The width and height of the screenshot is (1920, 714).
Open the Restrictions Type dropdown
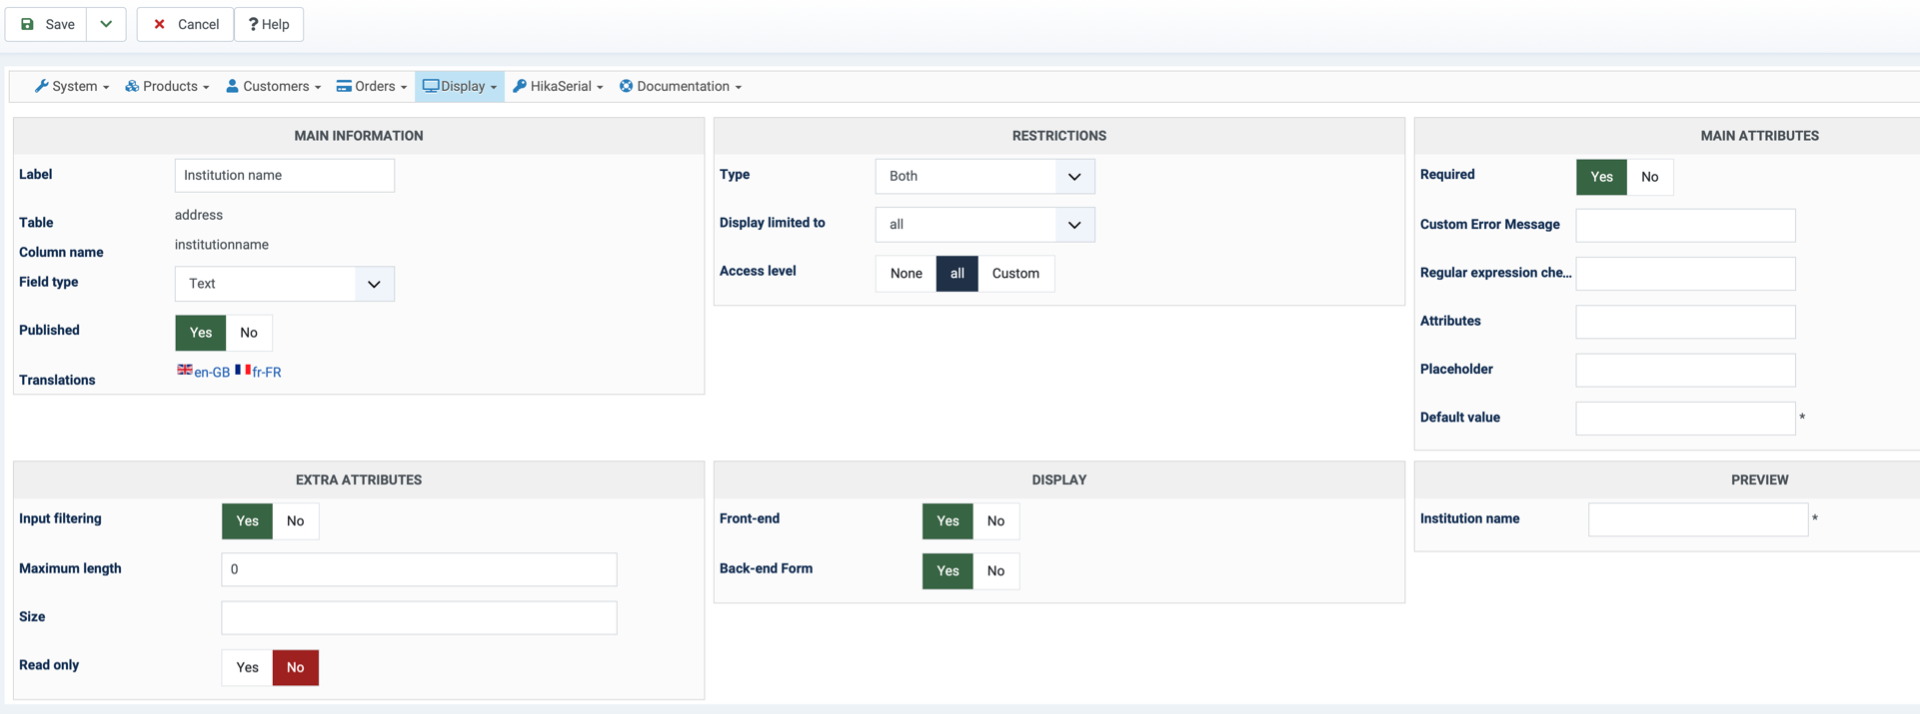click(985, 176)
